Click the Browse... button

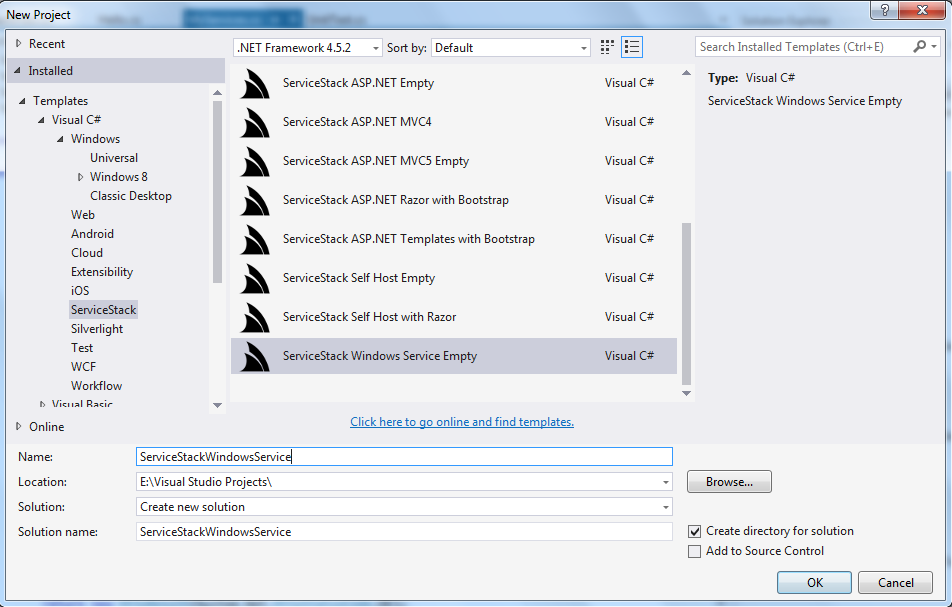729,482
